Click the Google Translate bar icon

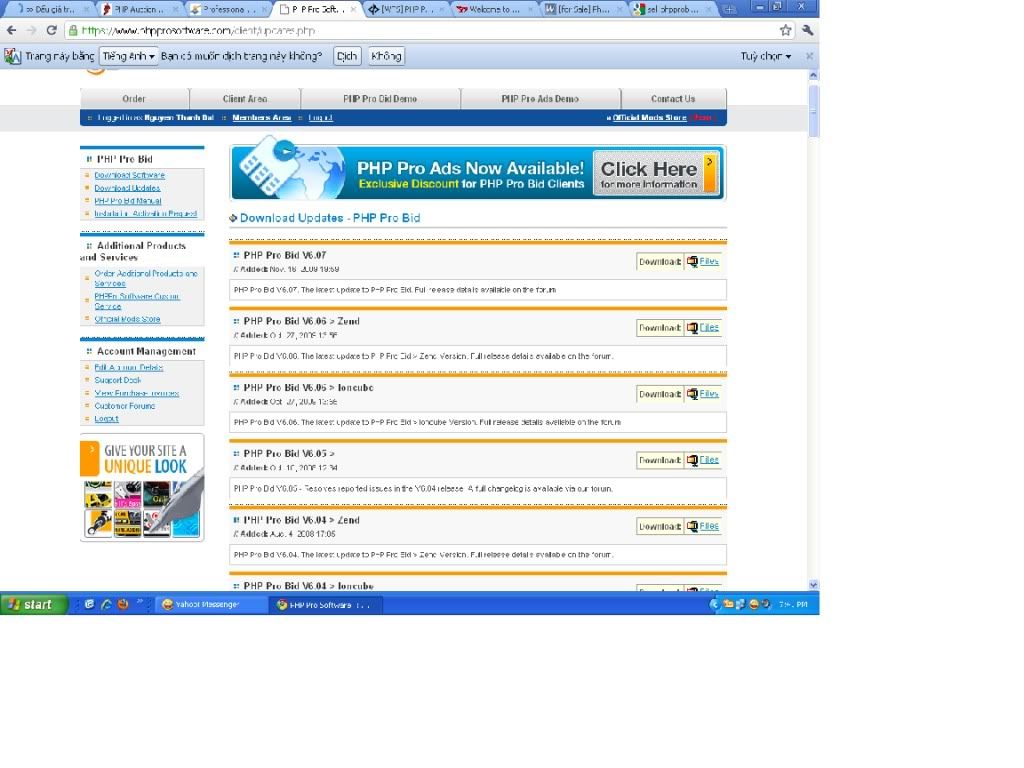tap(12, 56)
